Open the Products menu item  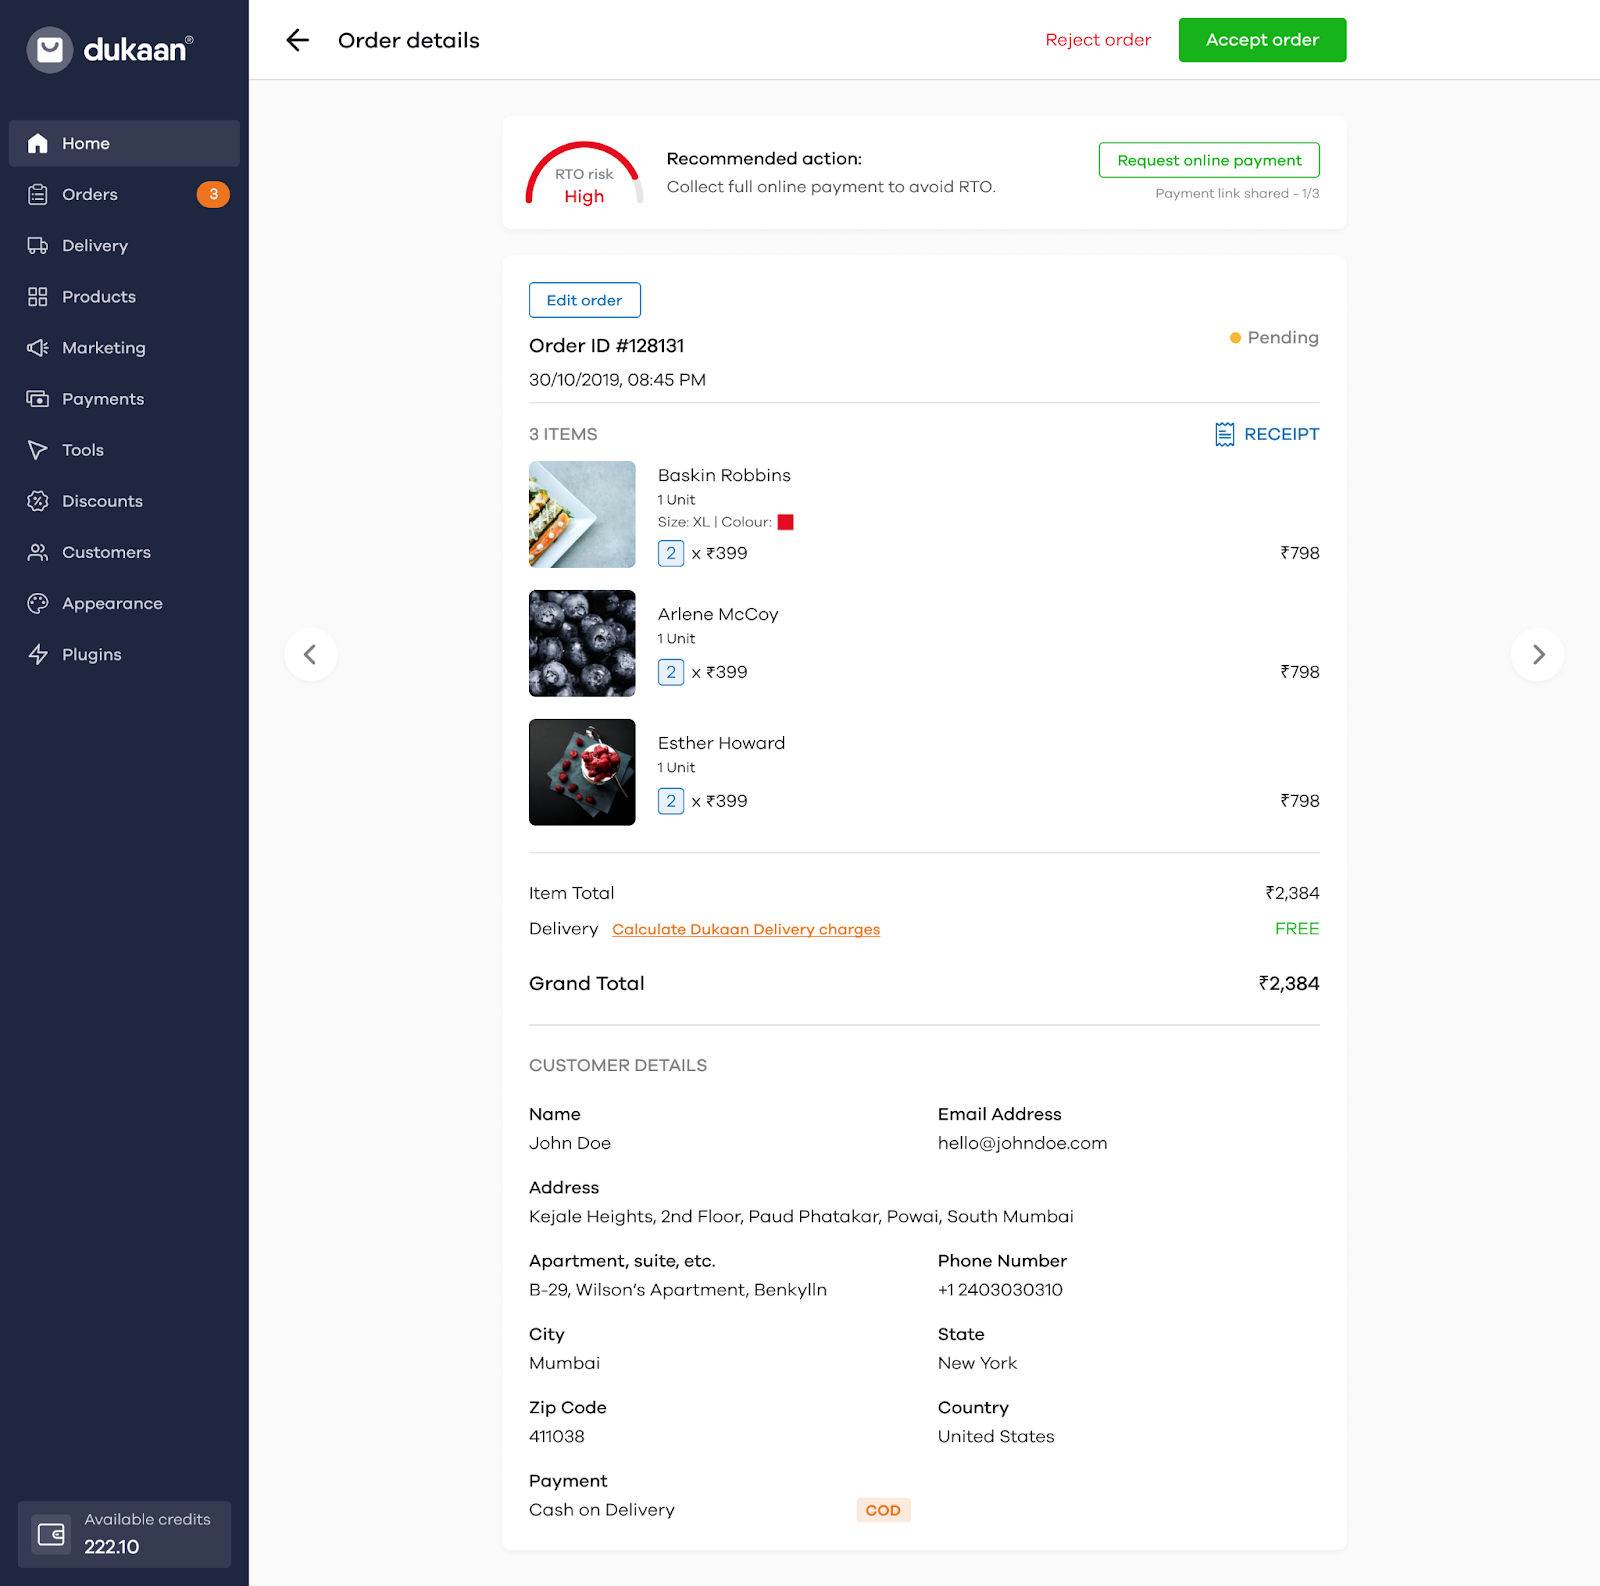124,296
